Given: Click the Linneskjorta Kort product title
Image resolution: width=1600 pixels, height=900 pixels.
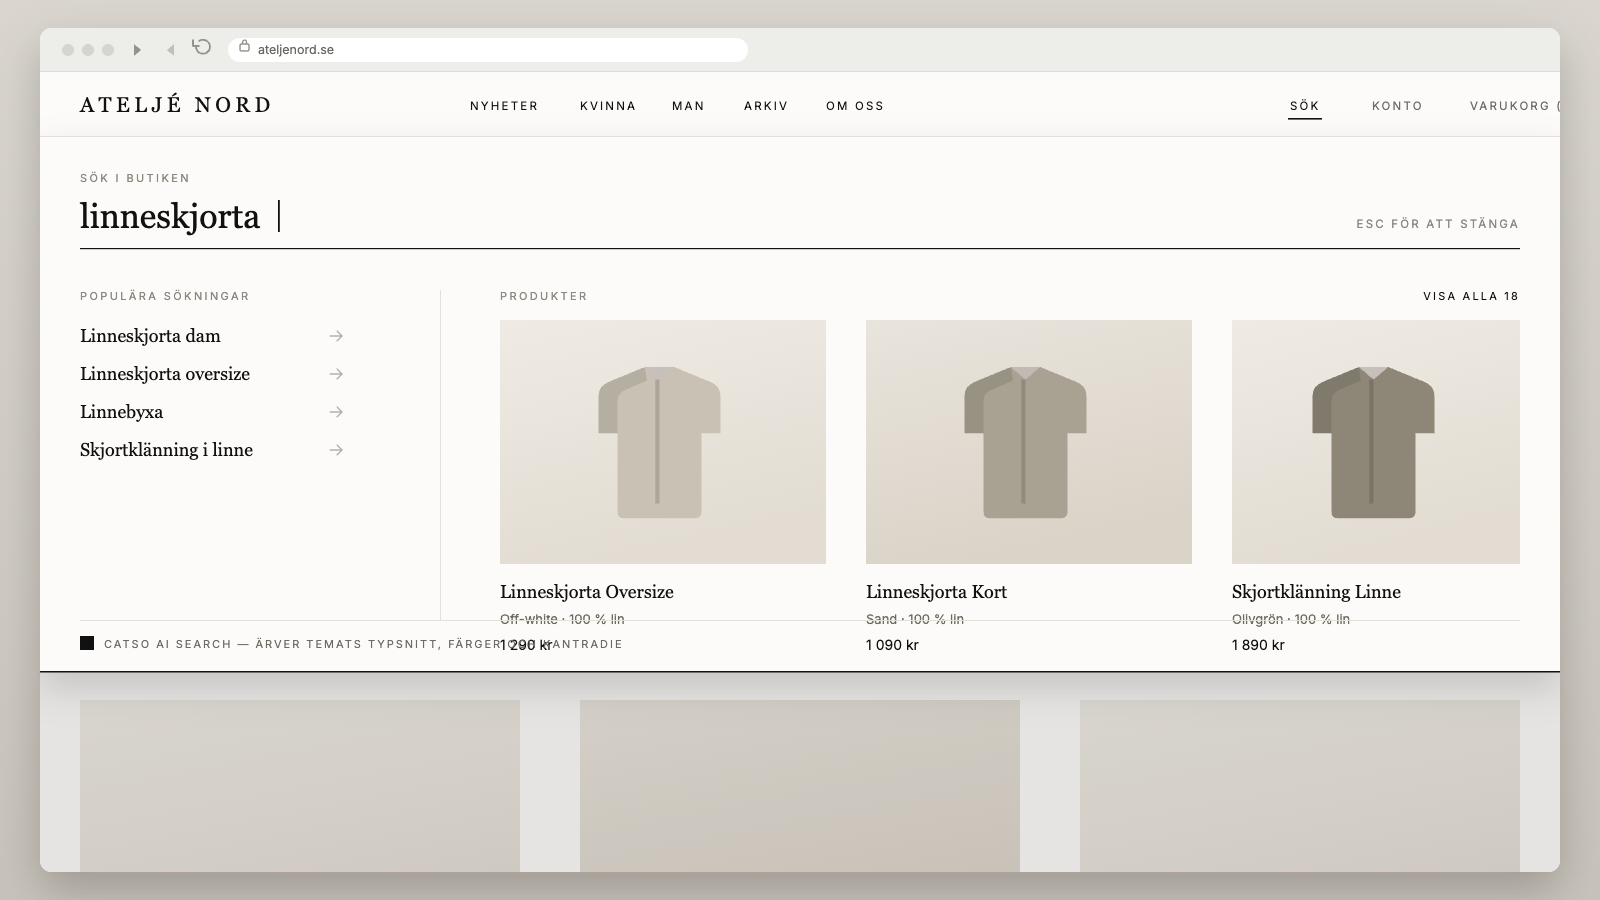Looking at the screenshot, I should point(936,592).
